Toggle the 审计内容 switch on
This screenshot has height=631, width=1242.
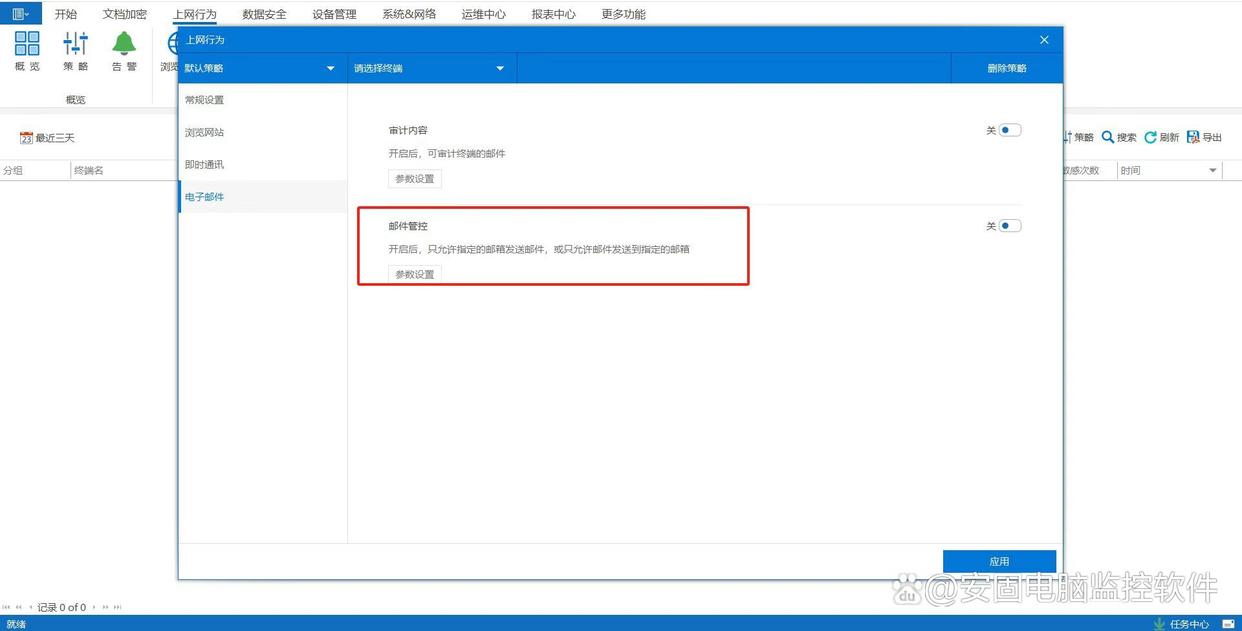[x=1010, y=130]
